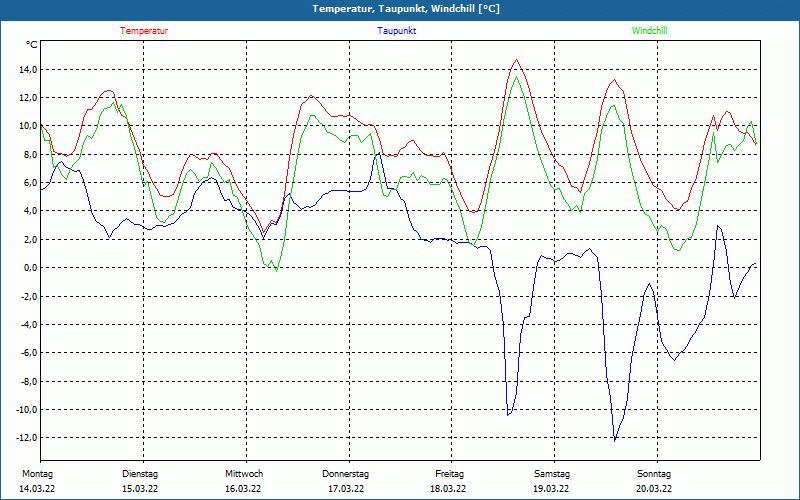Click the -8,0 y-axis value

pos(28,381)
